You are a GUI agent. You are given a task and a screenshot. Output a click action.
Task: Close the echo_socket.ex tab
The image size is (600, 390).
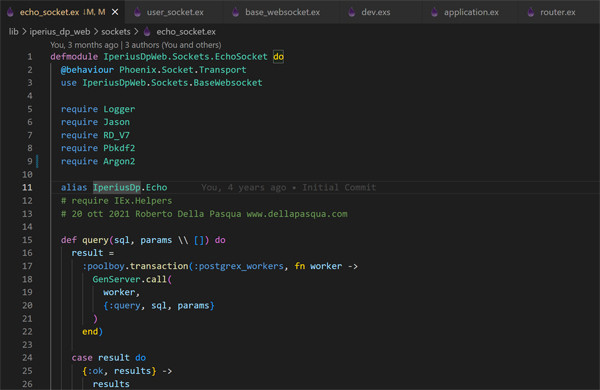pyautogui.click(x=115, y=12)
